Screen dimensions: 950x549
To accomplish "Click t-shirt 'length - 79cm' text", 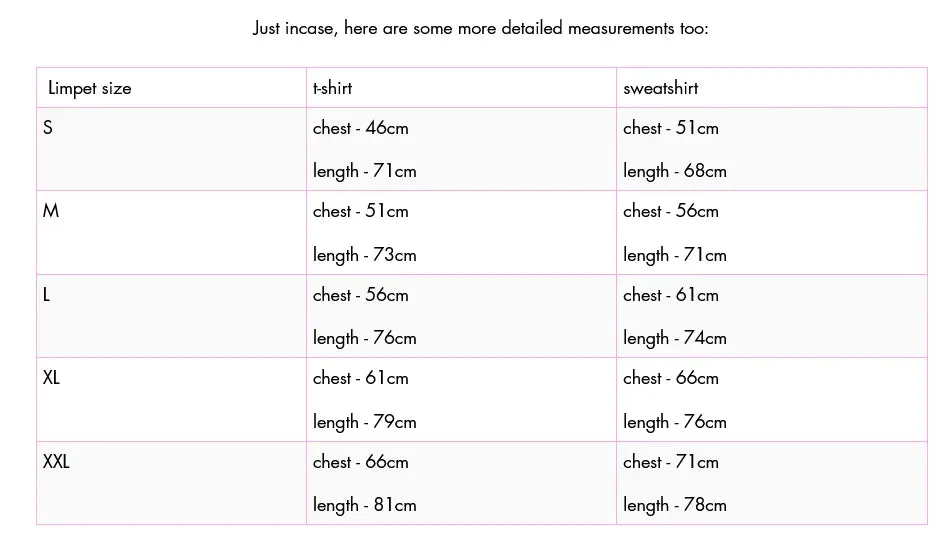I will pos(365,422).
